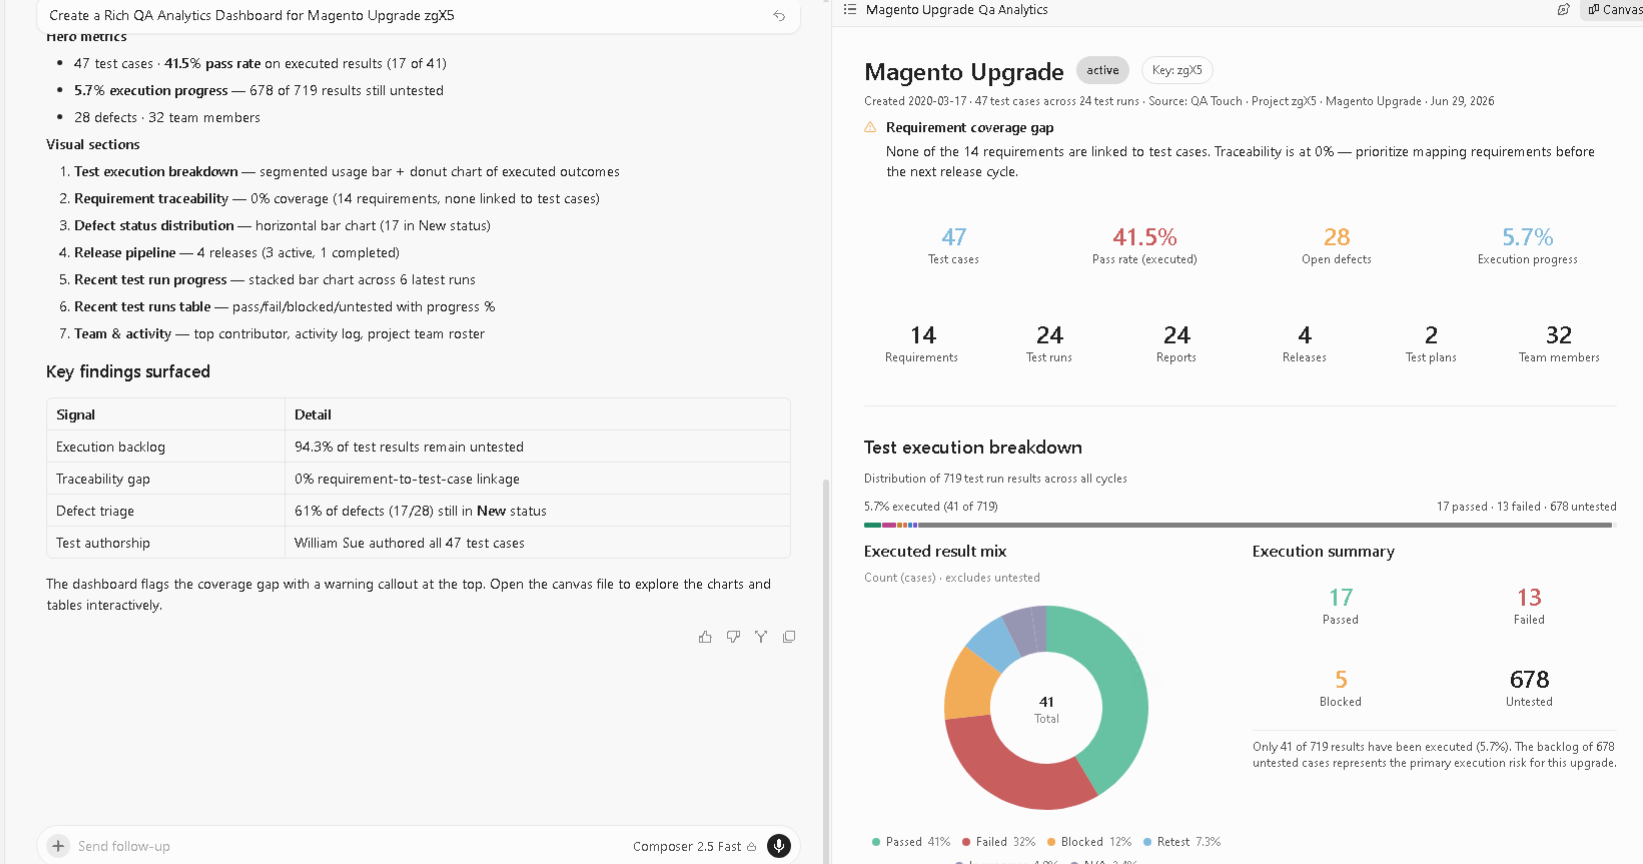This screenshot has height=864, width=1643.
Task: Click the thumbs down feedback icon
Action: (x=733, y=637)
